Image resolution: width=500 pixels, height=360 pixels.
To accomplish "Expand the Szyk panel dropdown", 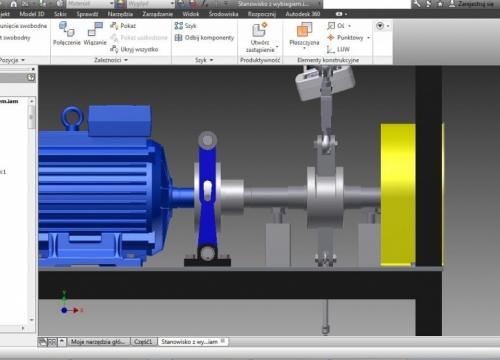I will [x=212, y=60].
